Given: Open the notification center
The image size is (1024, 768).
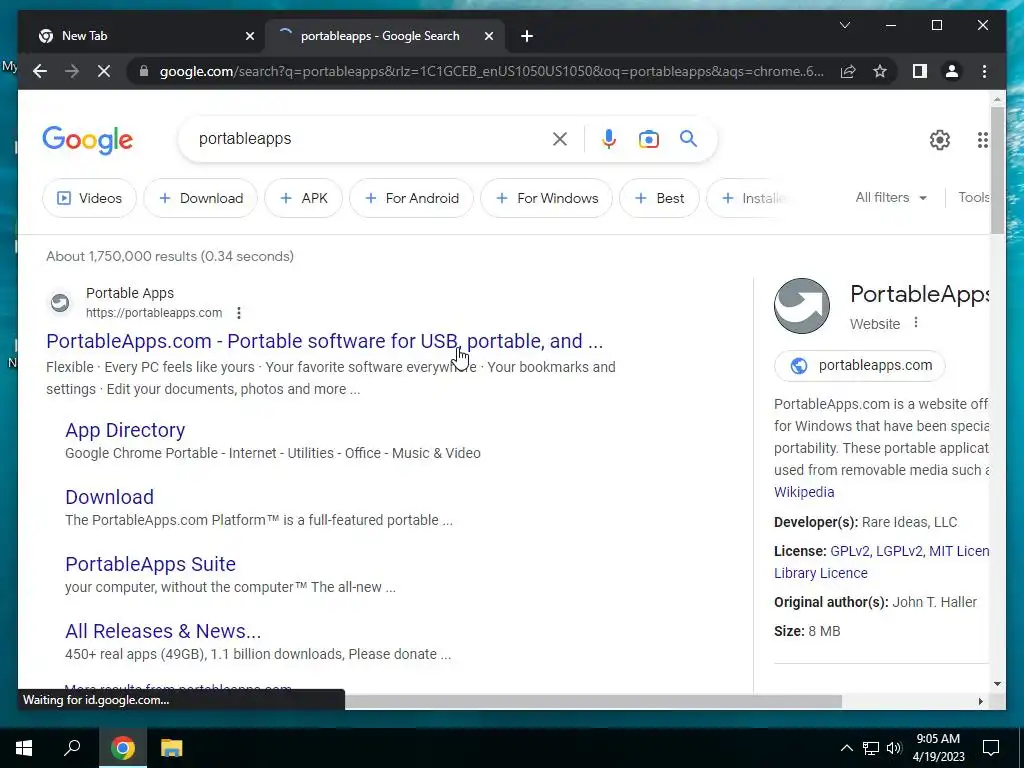Looking at the screenshot, I should point(991,748).
